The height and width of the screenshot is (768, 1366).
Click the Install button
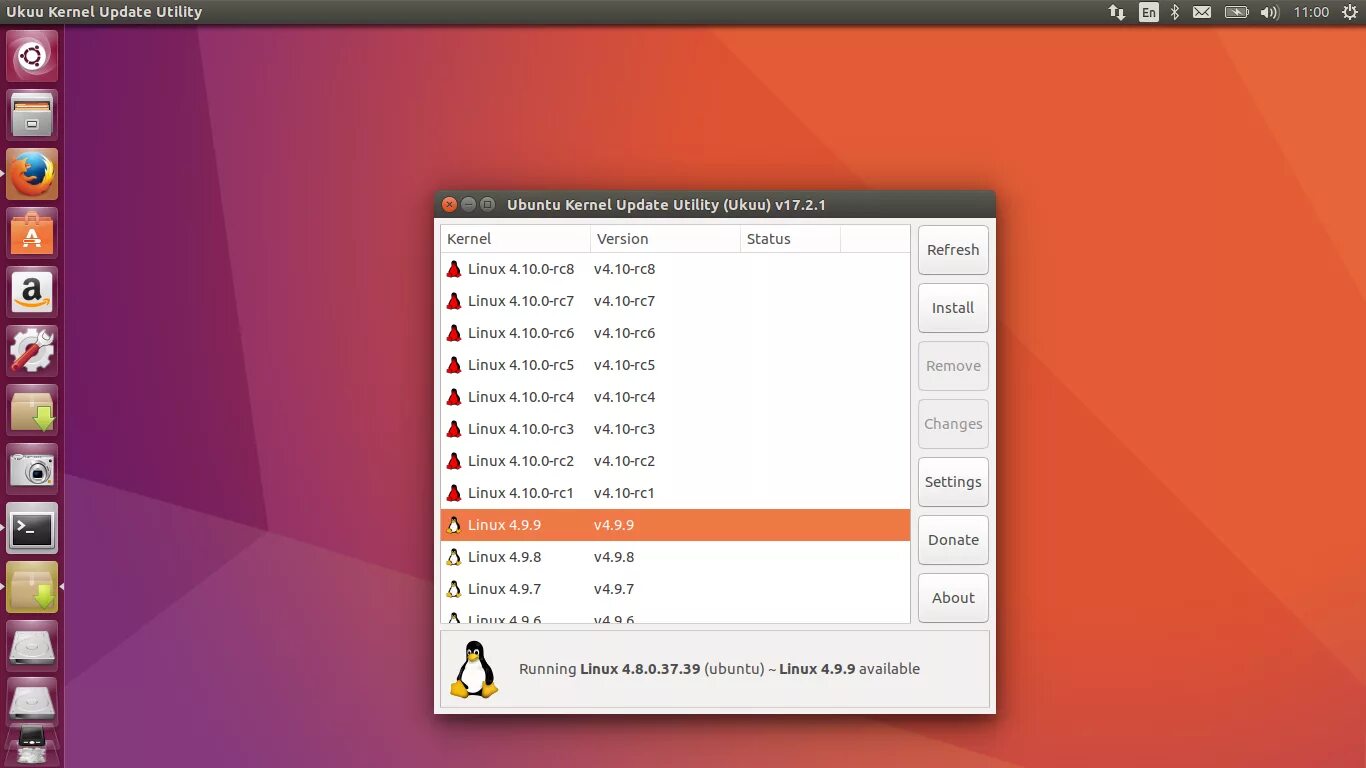(x=953, y=308)
